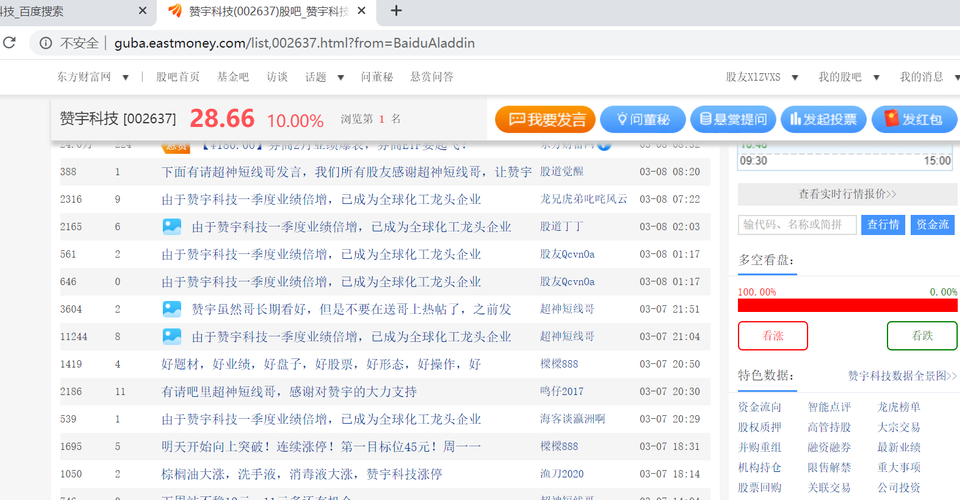This screenshot has height=500, width=960.
Task: Open 公司投资 data link
Action: click(899, 488)
